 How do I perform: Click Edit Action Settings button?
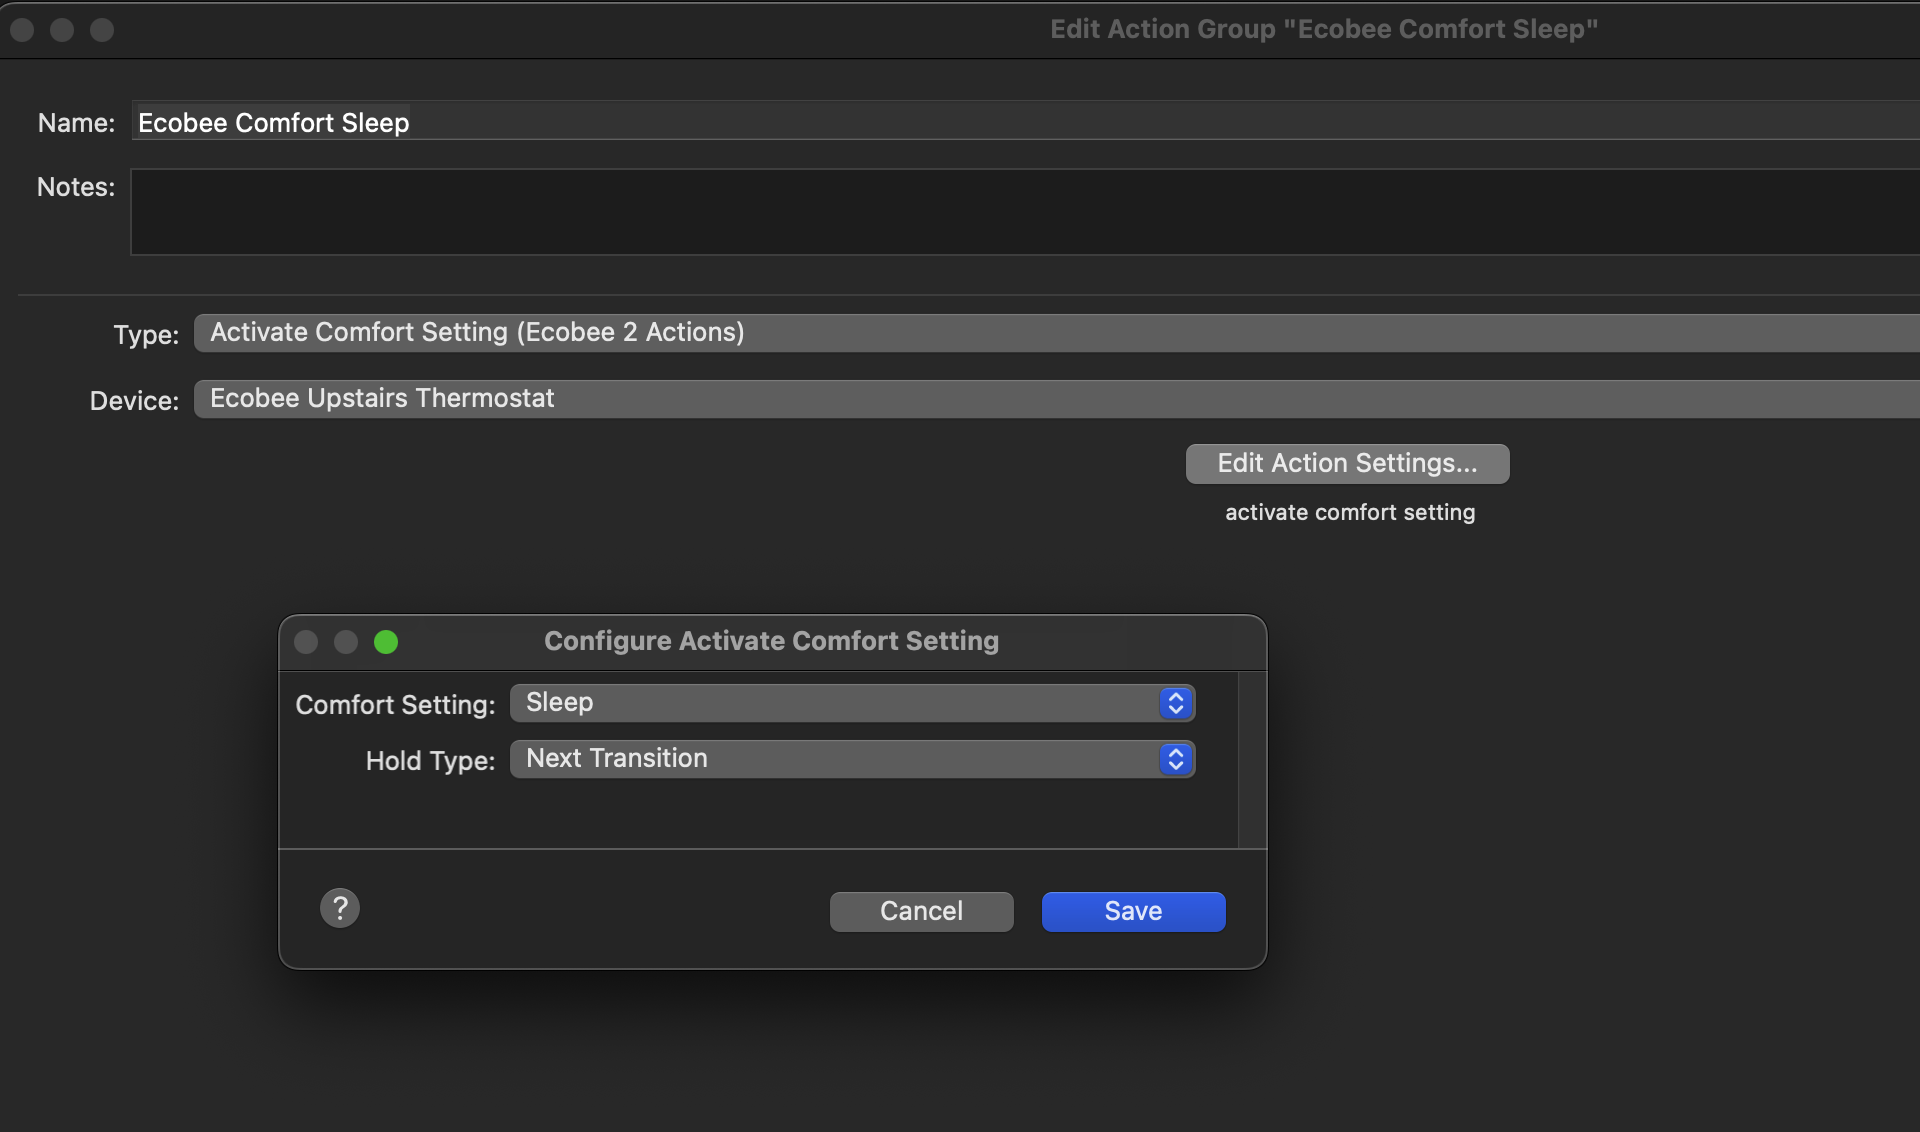pyautogui.click(x=1347, y=463)
